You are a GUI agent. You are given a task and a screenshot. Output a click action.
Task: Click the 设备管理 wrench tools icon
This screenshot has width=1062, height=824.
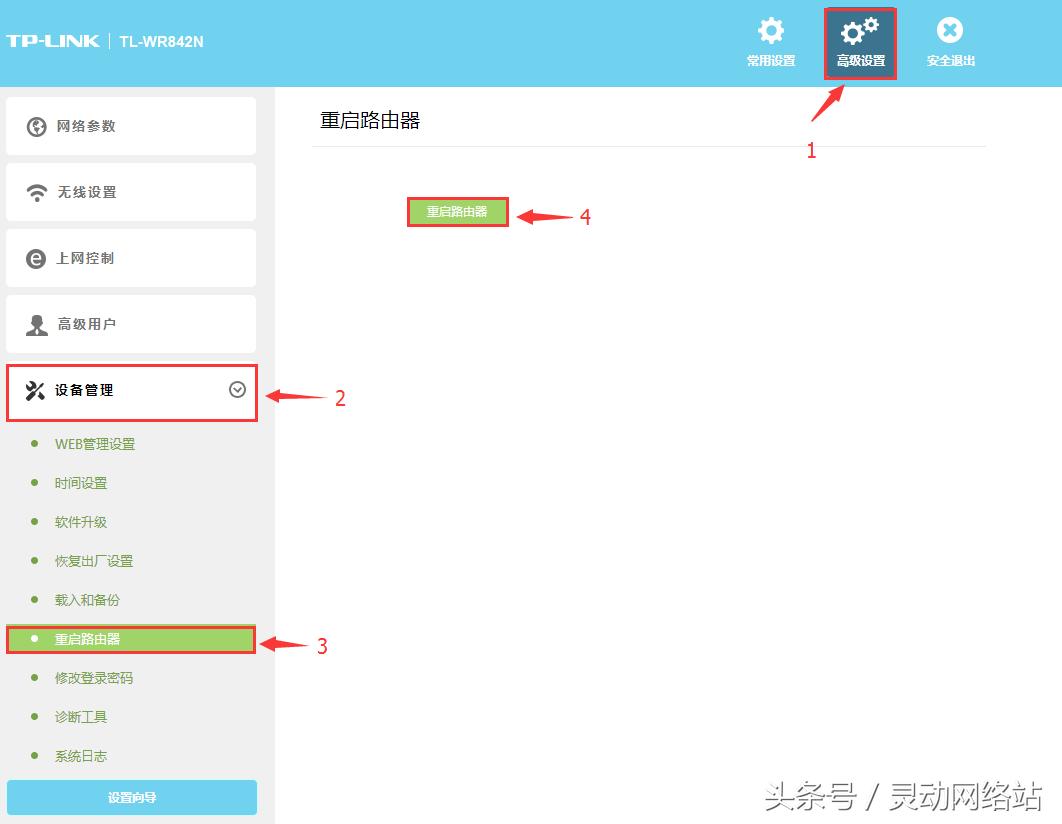(36, 391)
